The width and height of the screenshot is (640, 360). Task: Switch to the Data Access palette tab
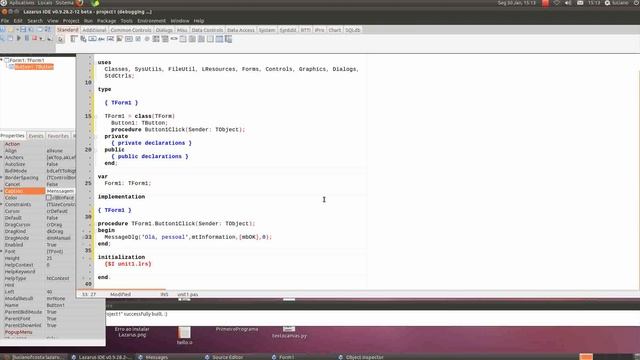click(x=240, y=30)
